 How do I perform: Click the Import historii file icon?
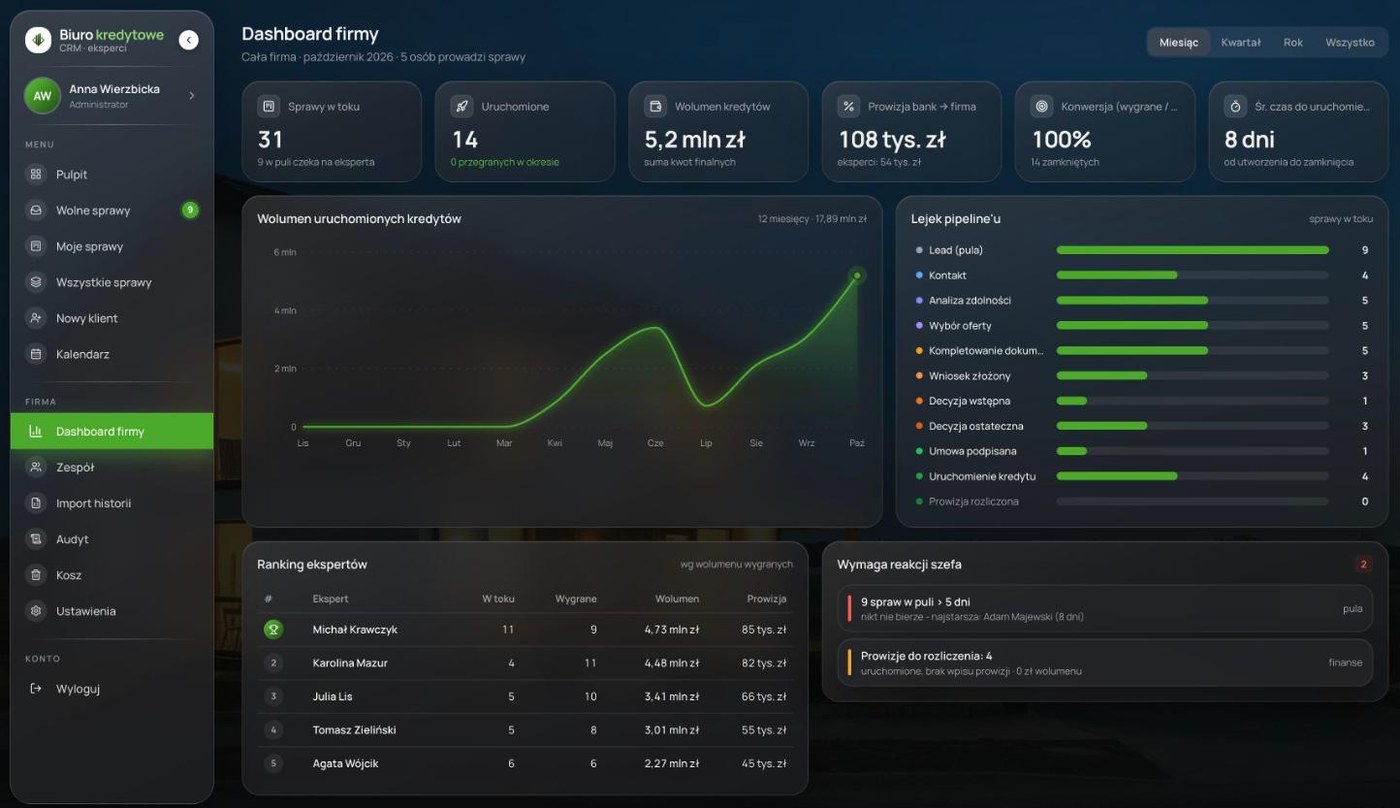point(36,503)
